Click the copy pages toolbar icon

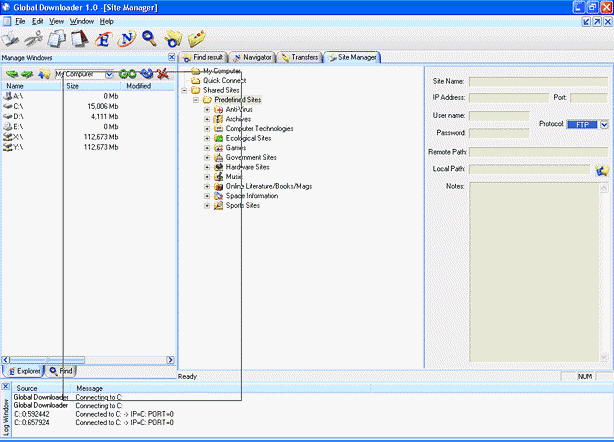tap(57, 39)
